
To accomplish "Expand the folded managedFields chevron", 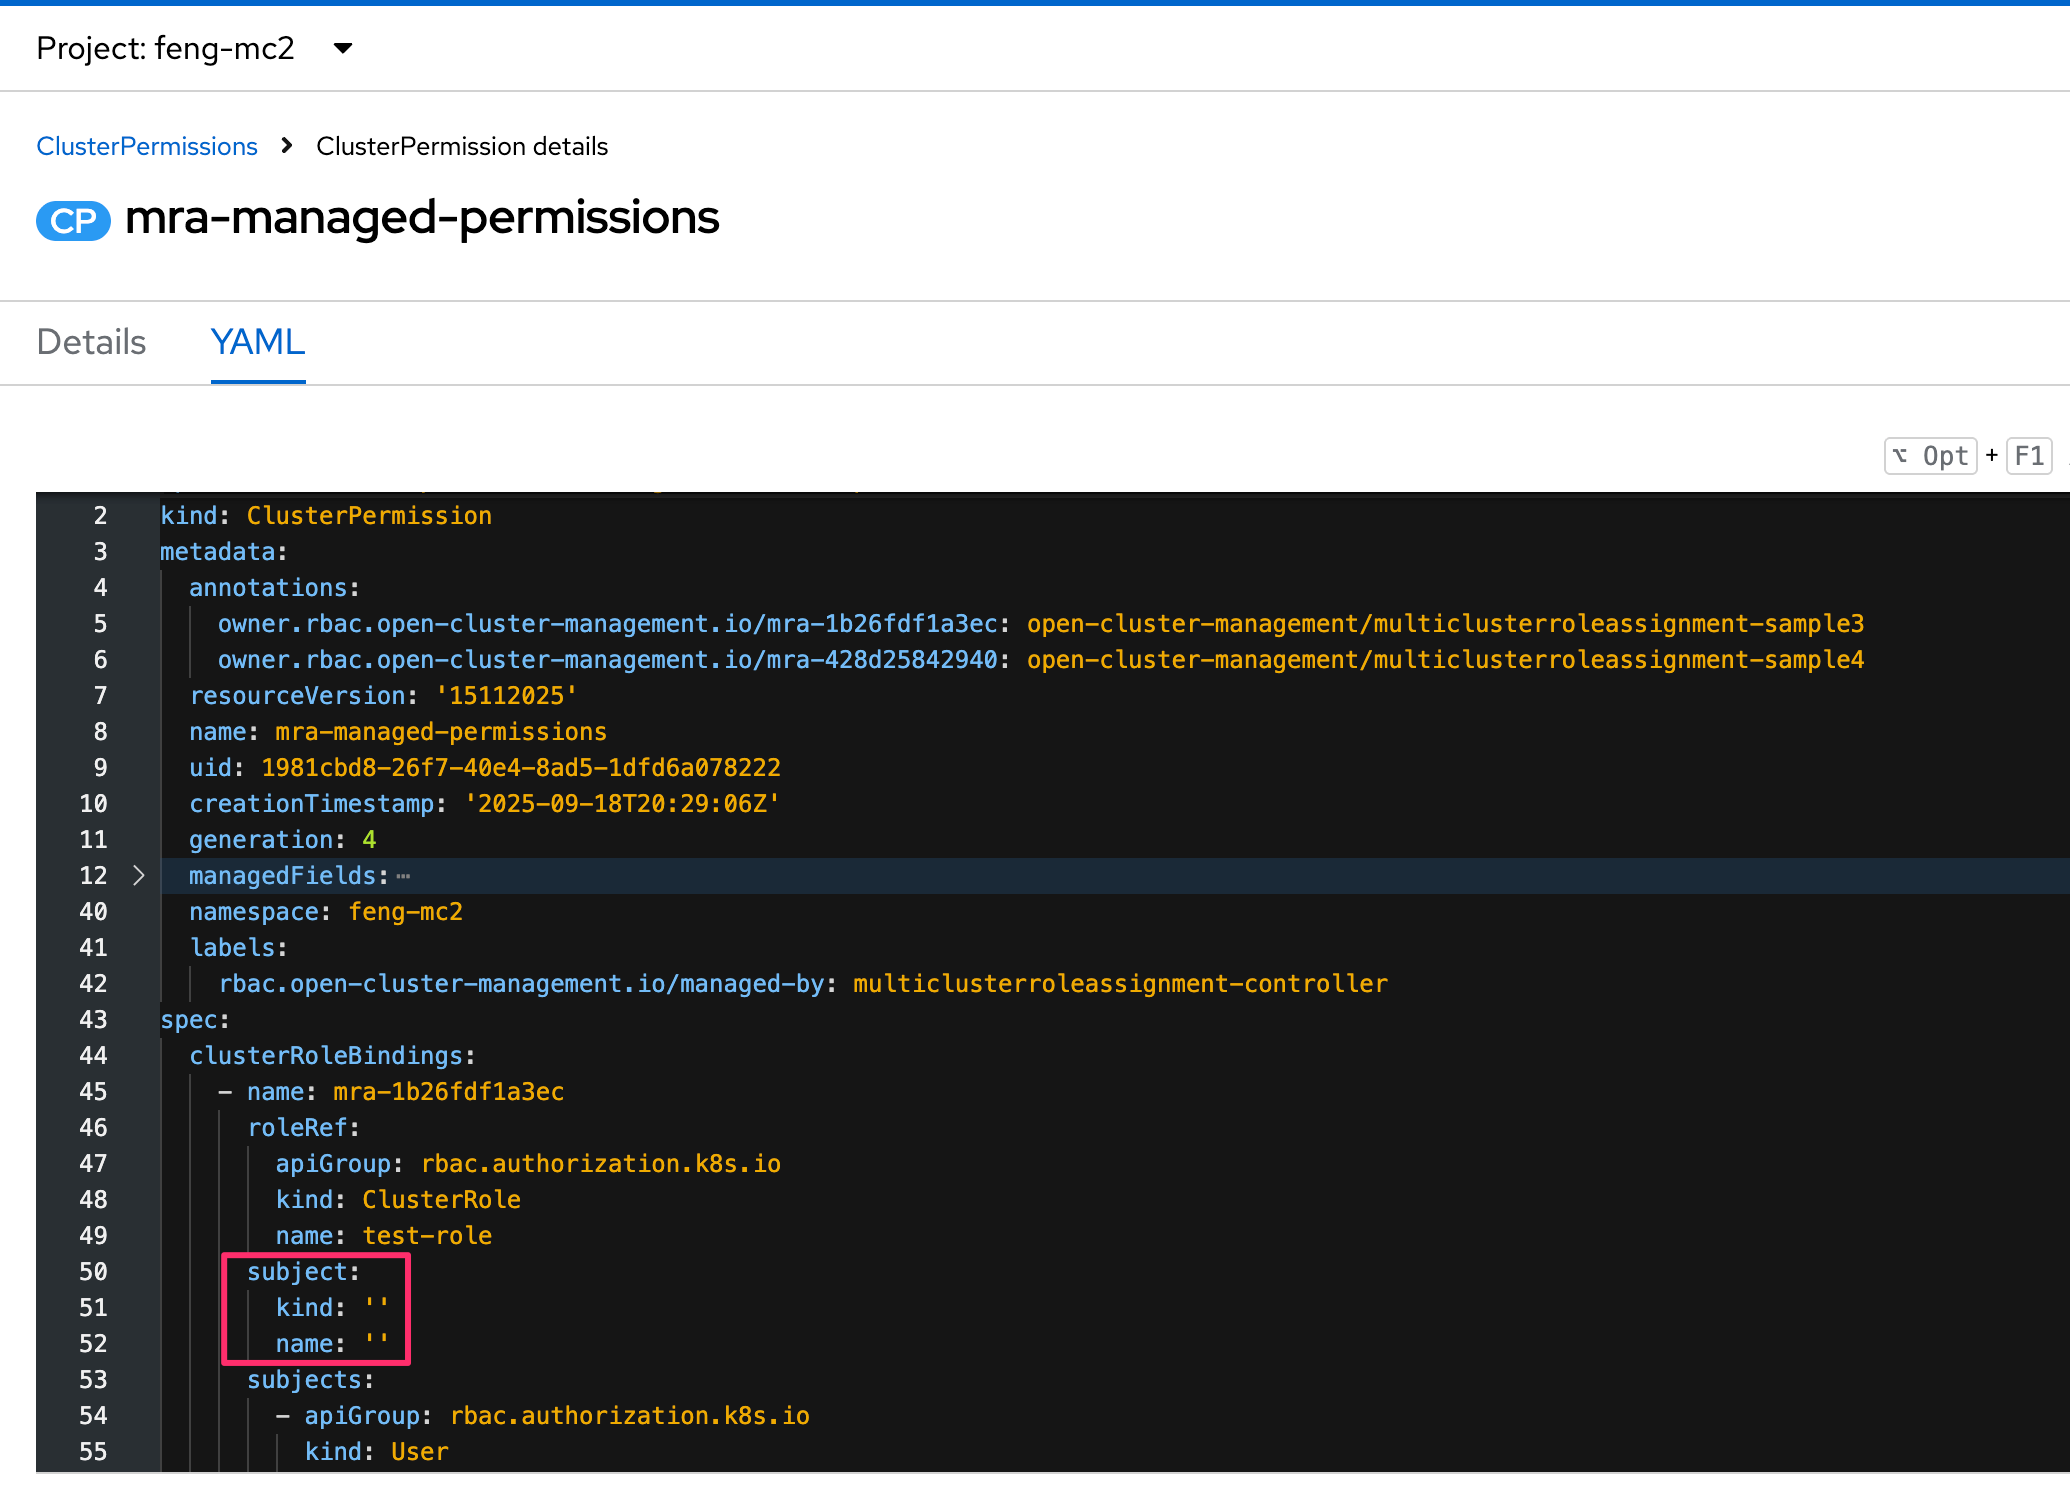I will 139,875.
